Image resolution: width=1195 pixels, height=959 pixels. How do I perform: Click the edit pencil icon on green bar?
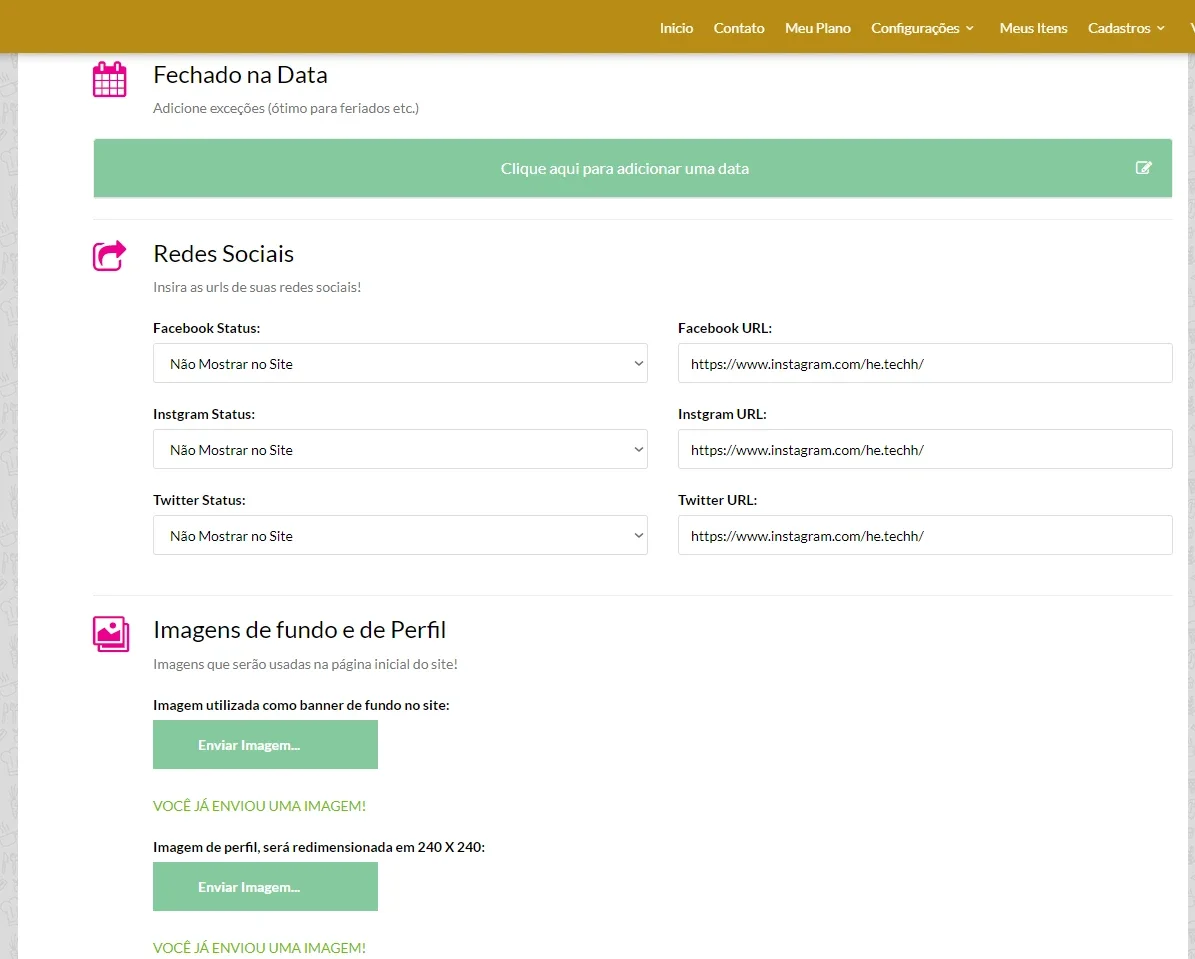(1143, 168)
